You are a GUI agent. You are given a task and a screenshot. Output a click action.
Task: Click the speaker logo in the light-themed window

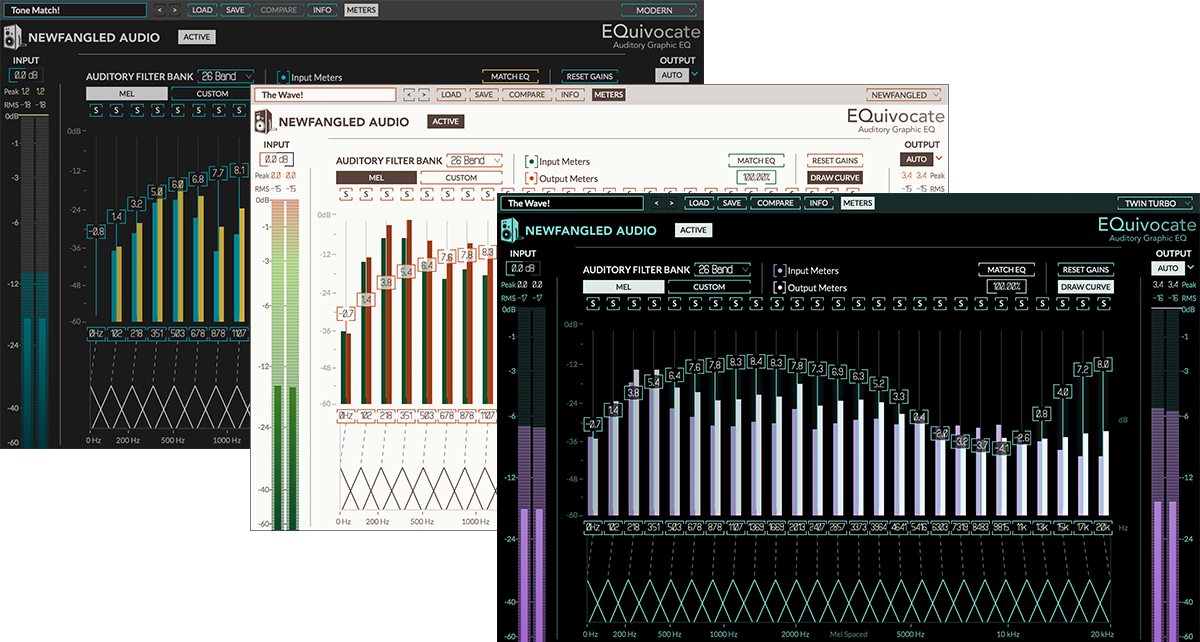(263, 122)
